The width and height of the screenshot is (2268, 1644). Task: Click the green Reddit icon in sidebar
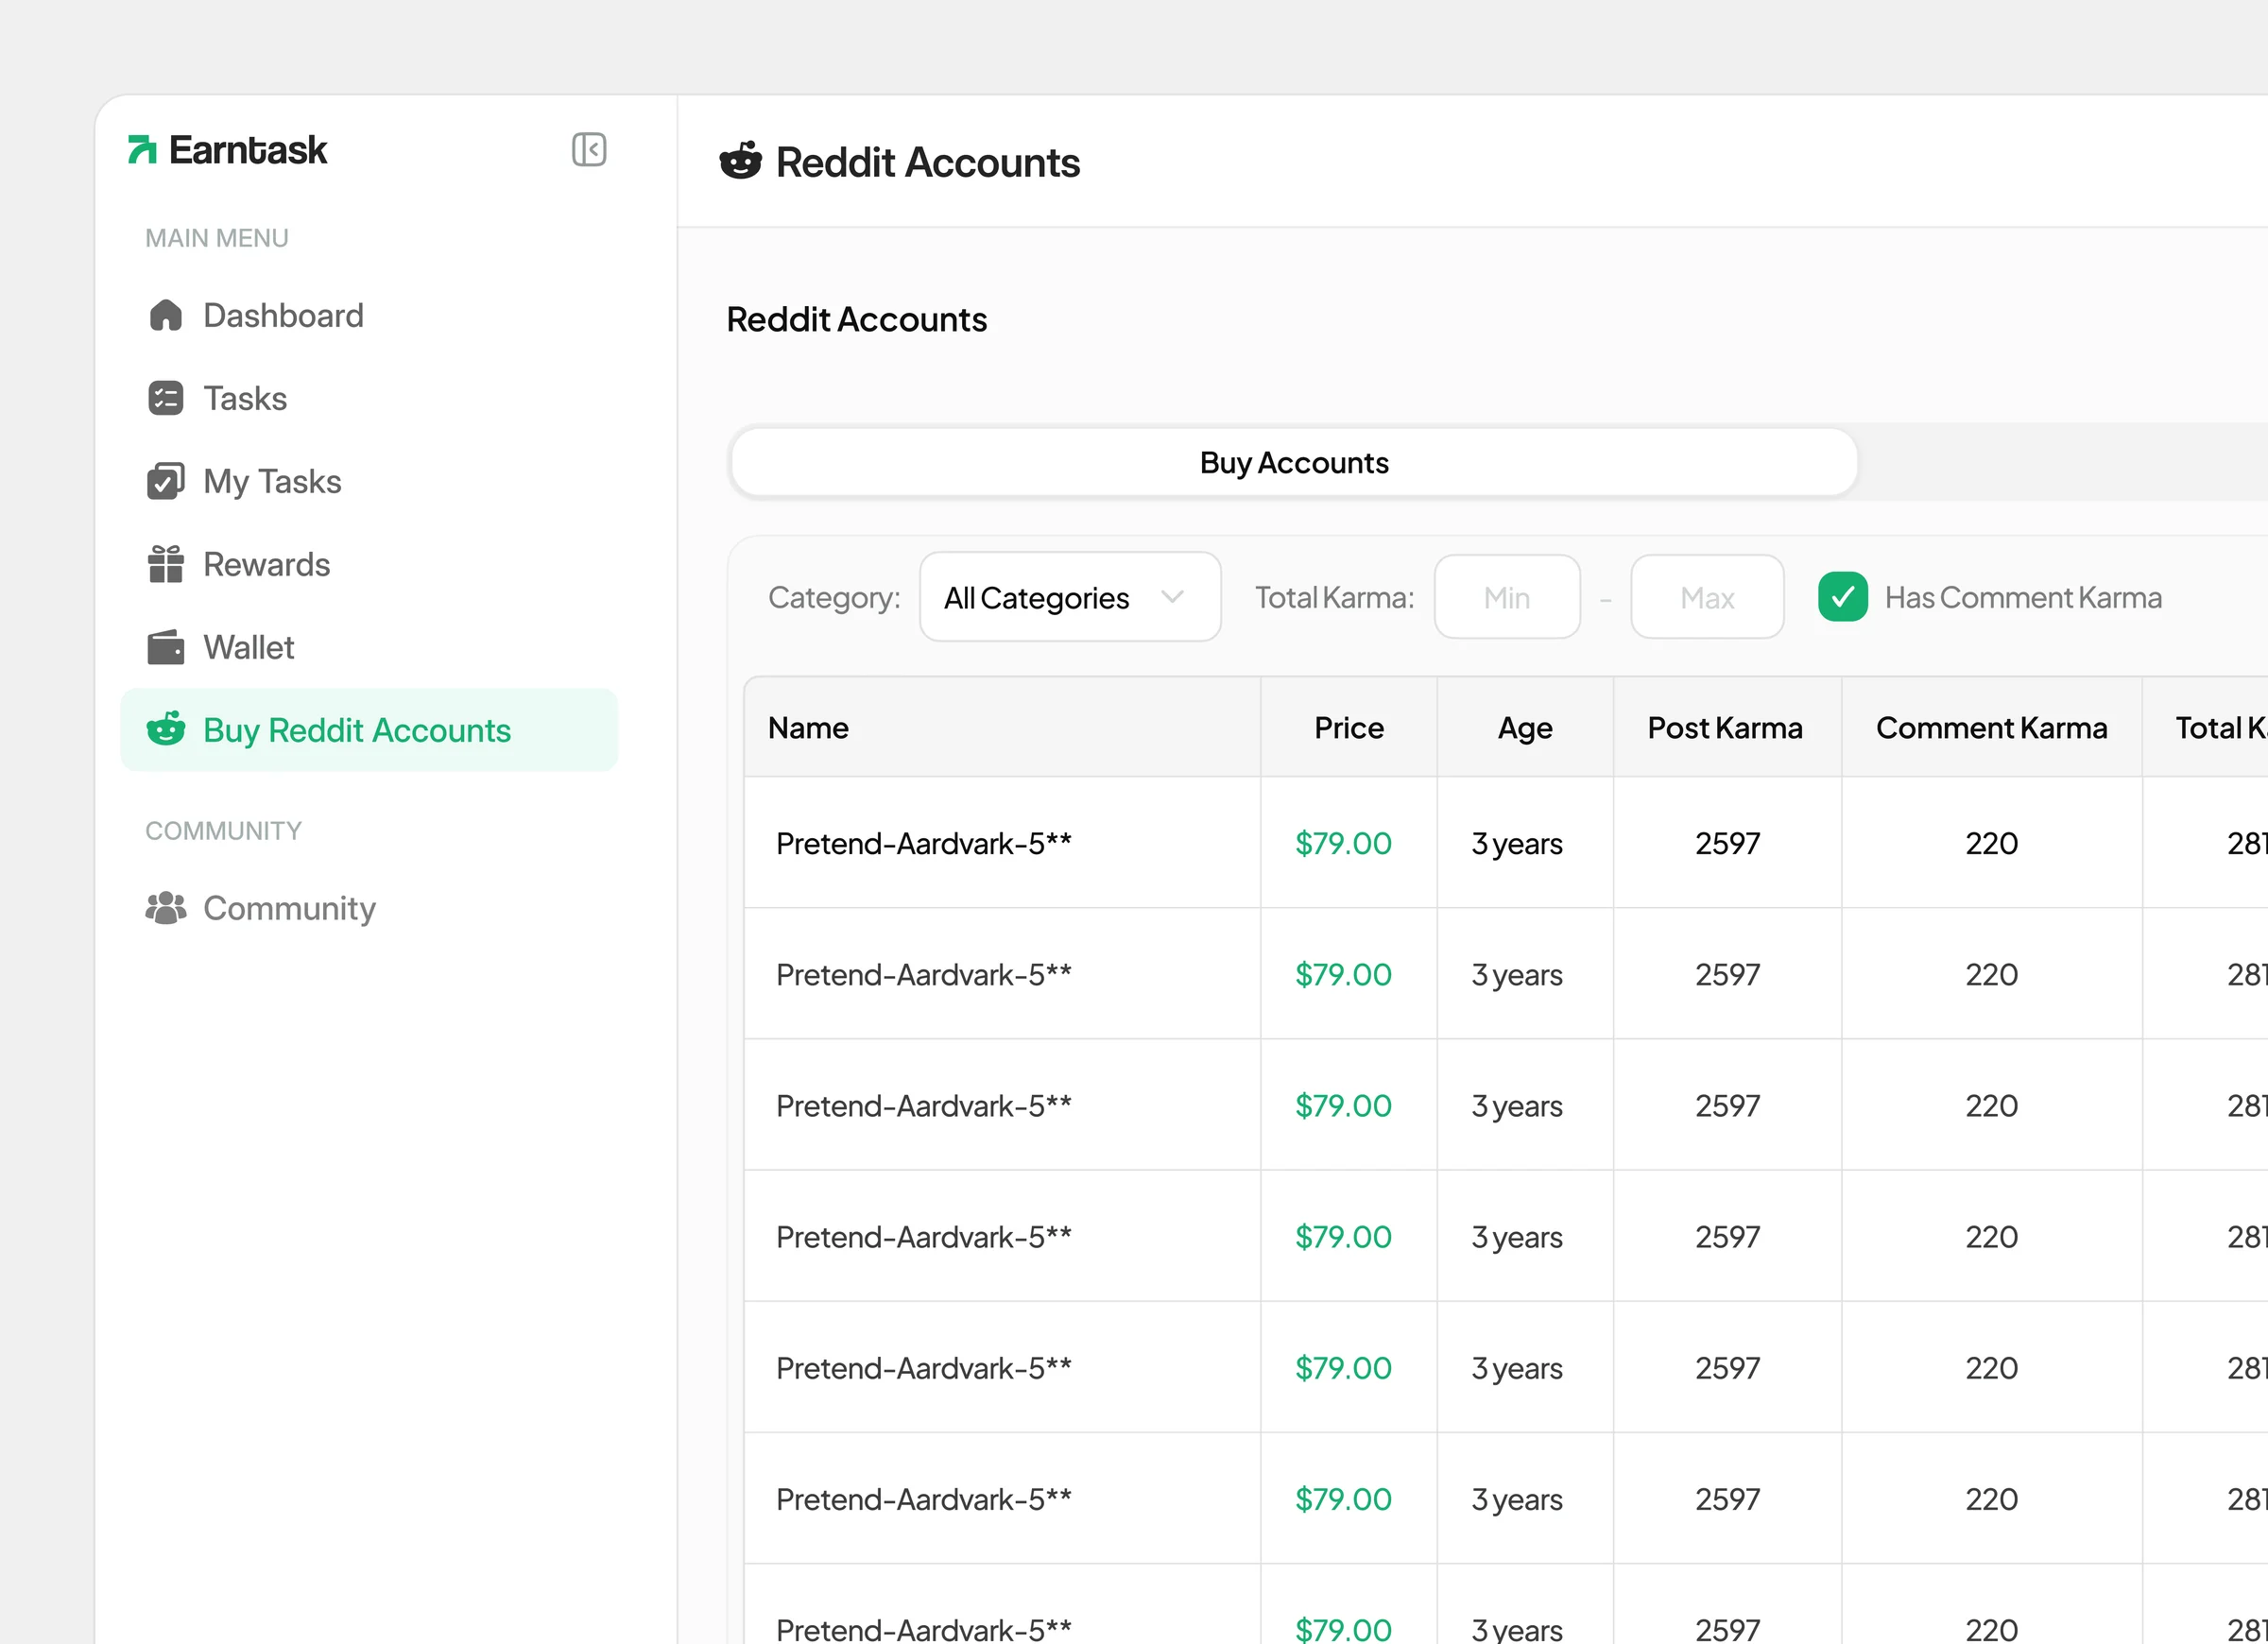coord(165,729)
